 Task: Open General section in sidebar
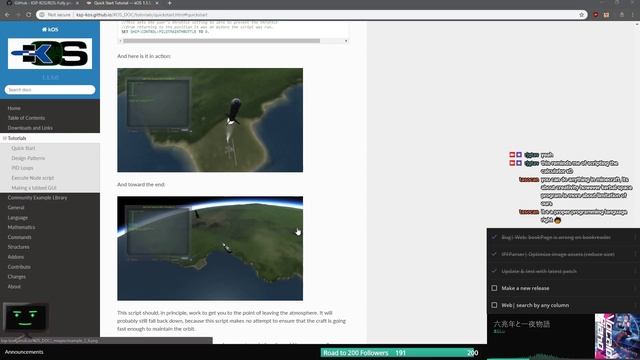click(16, 207)
